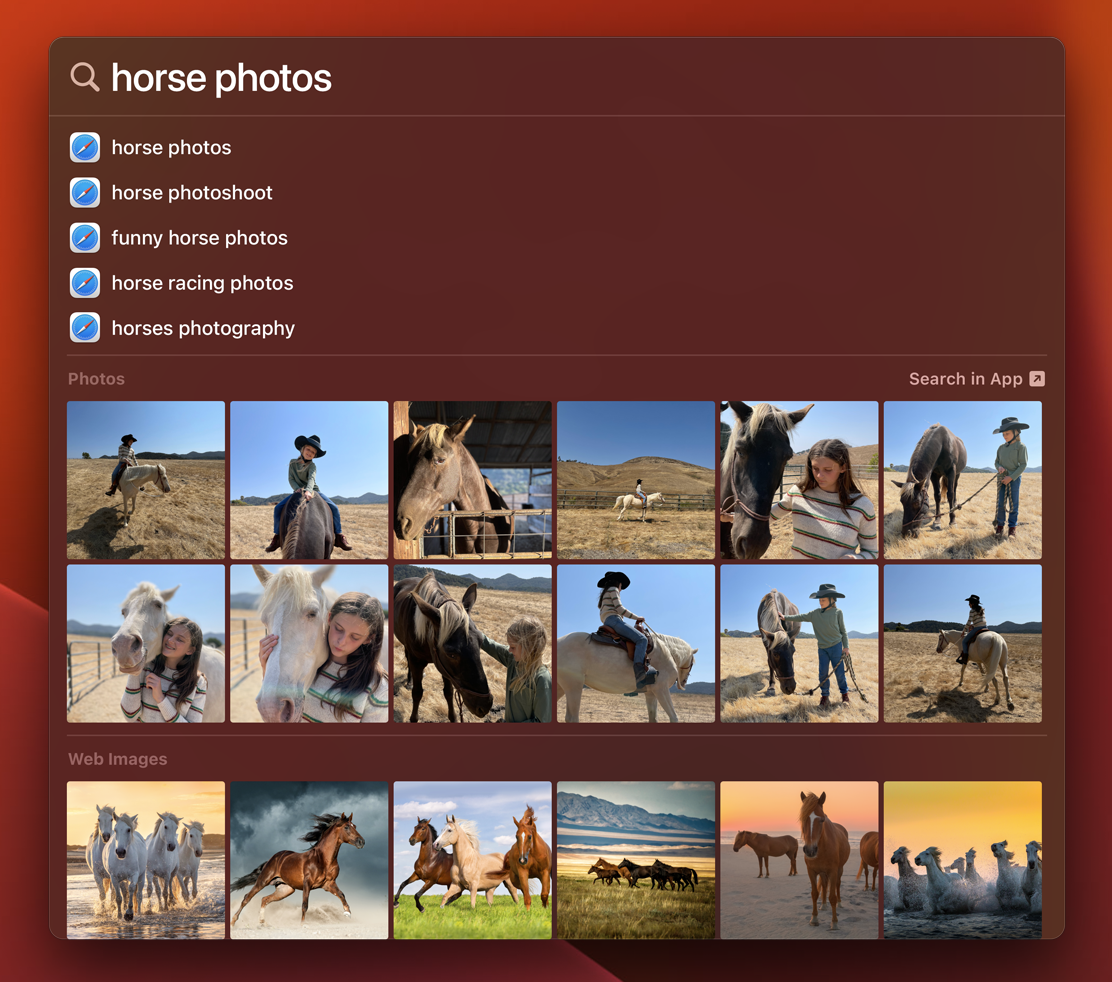Open photo of child in hat on dark horse from behind

(309, 480)
